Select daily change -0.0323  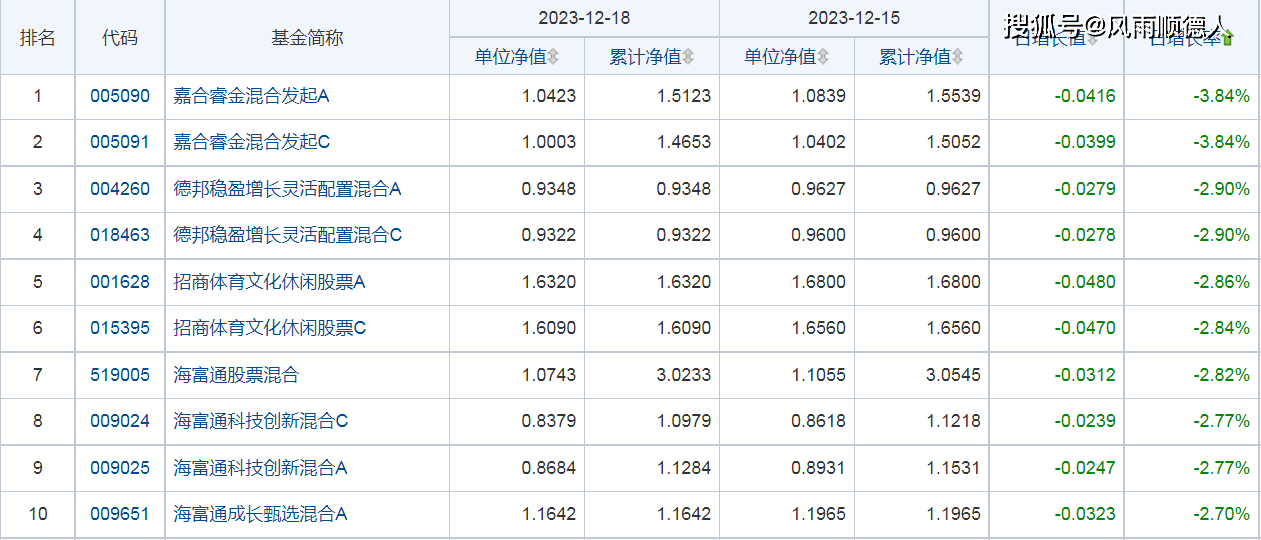point(1085,514)
